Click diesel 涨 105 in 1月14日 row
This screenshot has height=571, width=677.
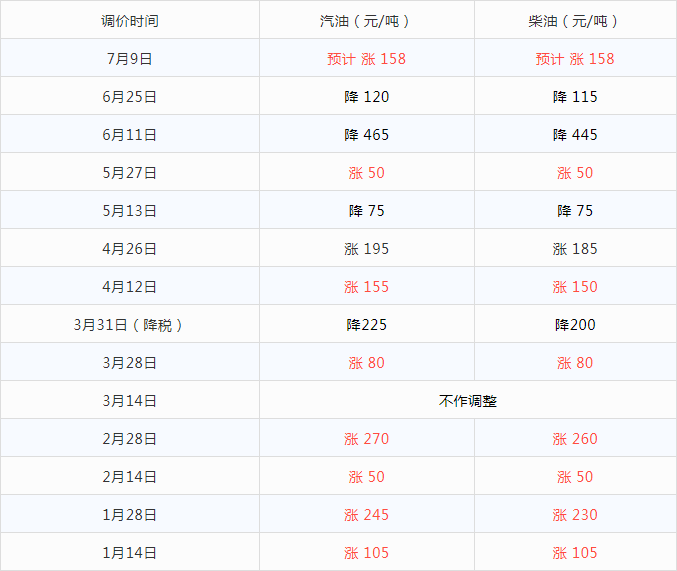point(575,553)
